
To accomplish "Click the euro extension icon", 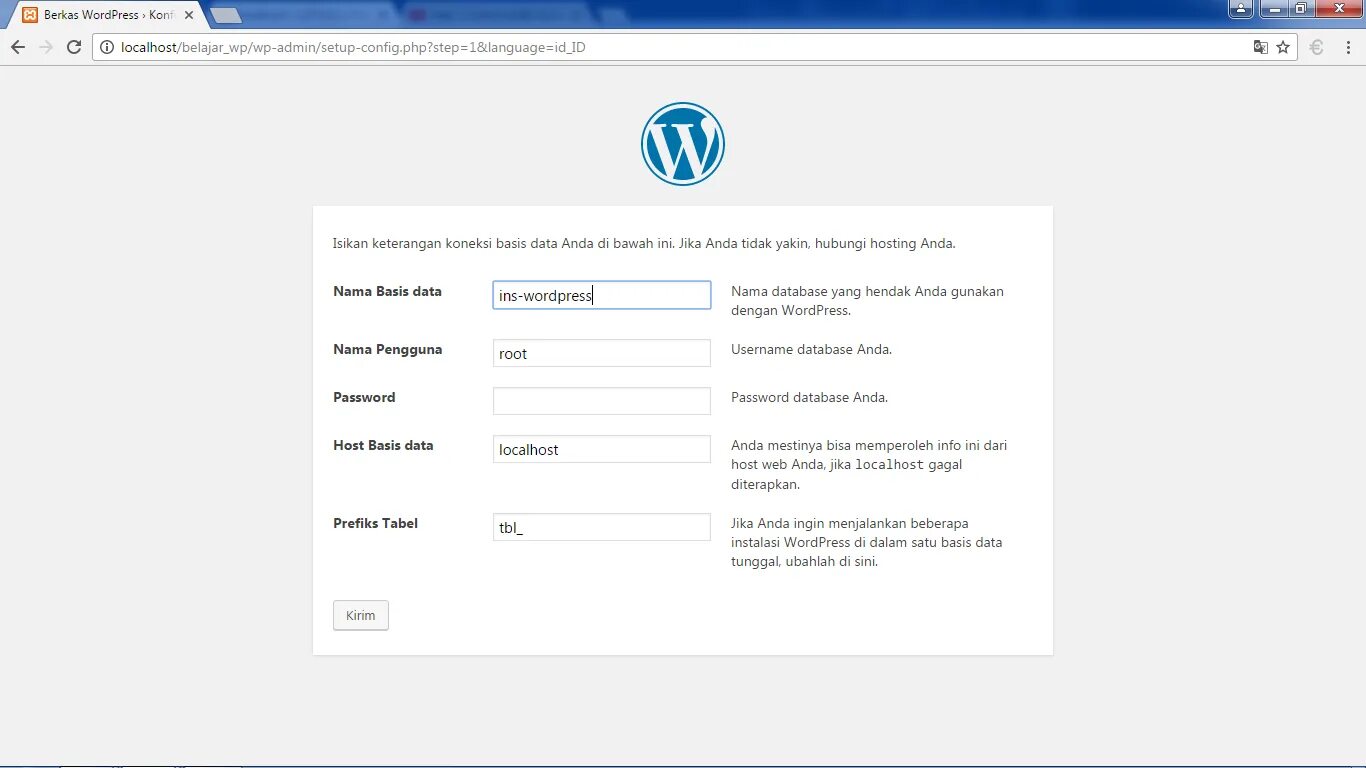I will [1317, 47].
